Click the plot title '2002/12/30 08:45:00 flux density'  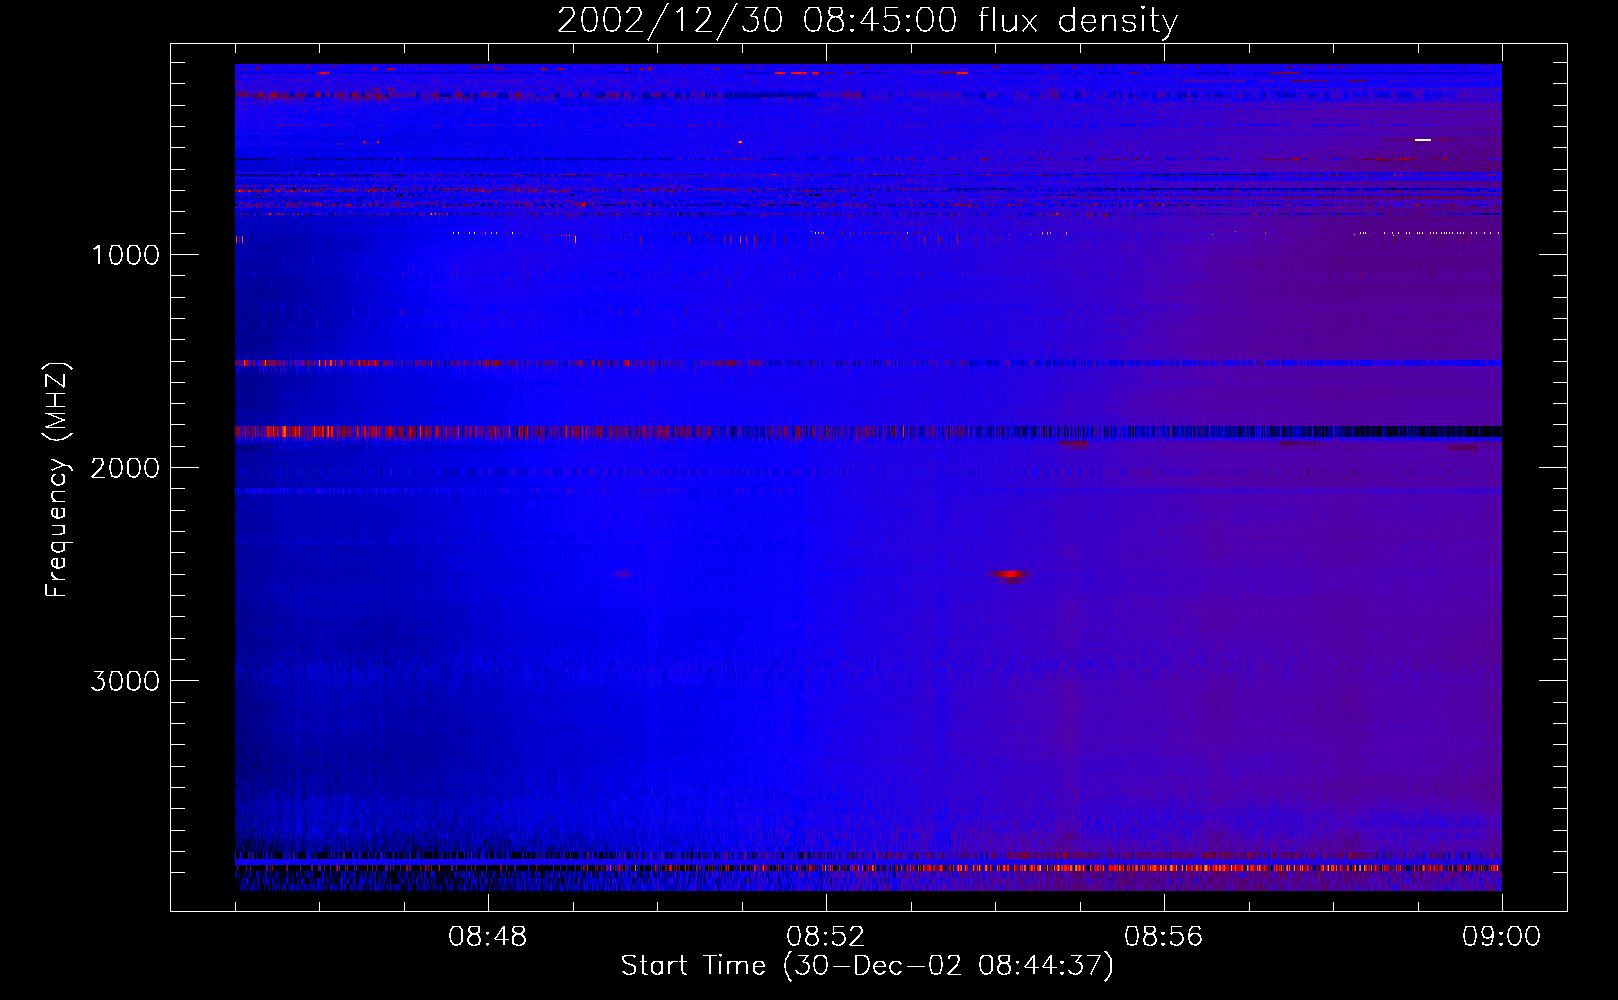tap(867, 20)
